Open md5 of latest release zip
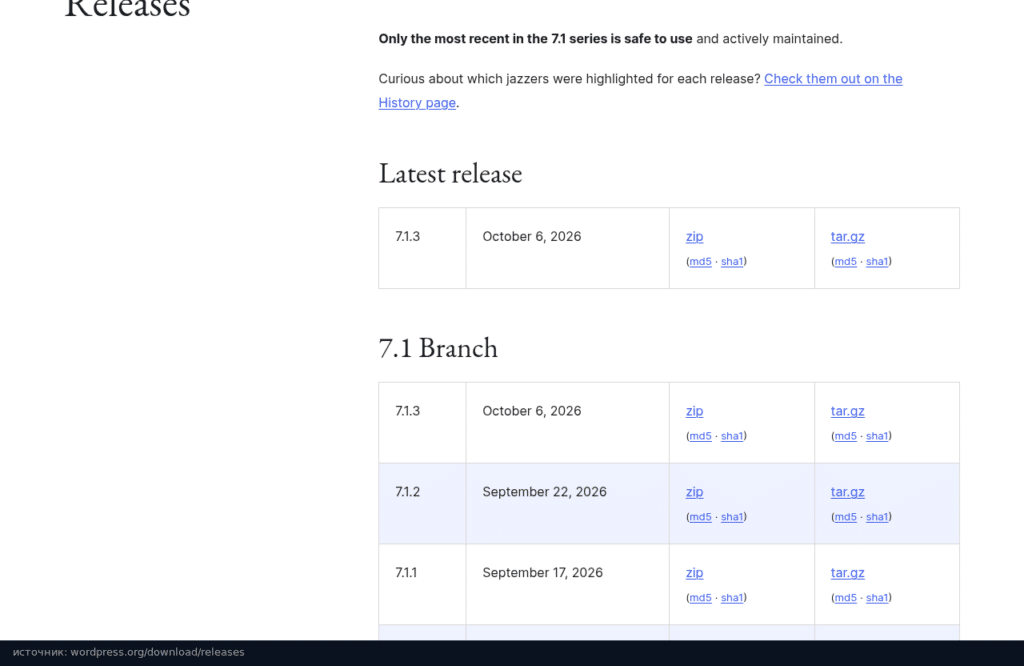This screenshot has height=666, width=1024. point(700,261)
